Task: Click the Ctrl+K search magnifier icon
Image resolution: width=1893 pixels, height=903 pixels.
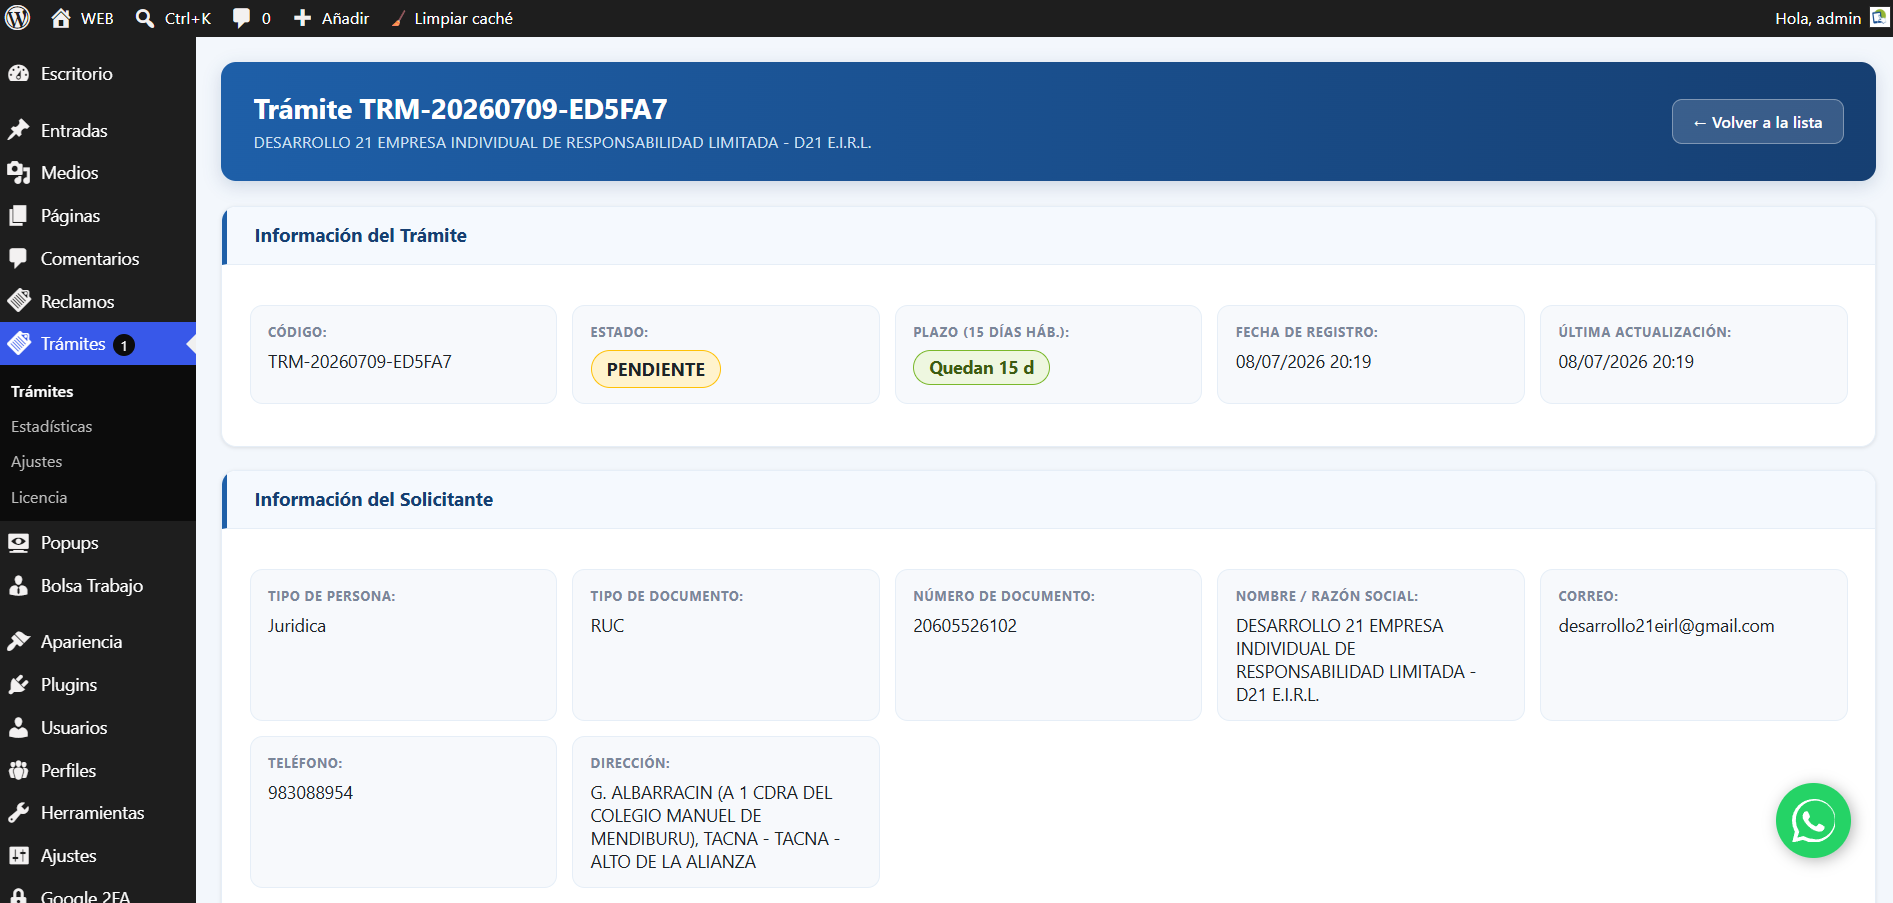Action: (145, 18)
